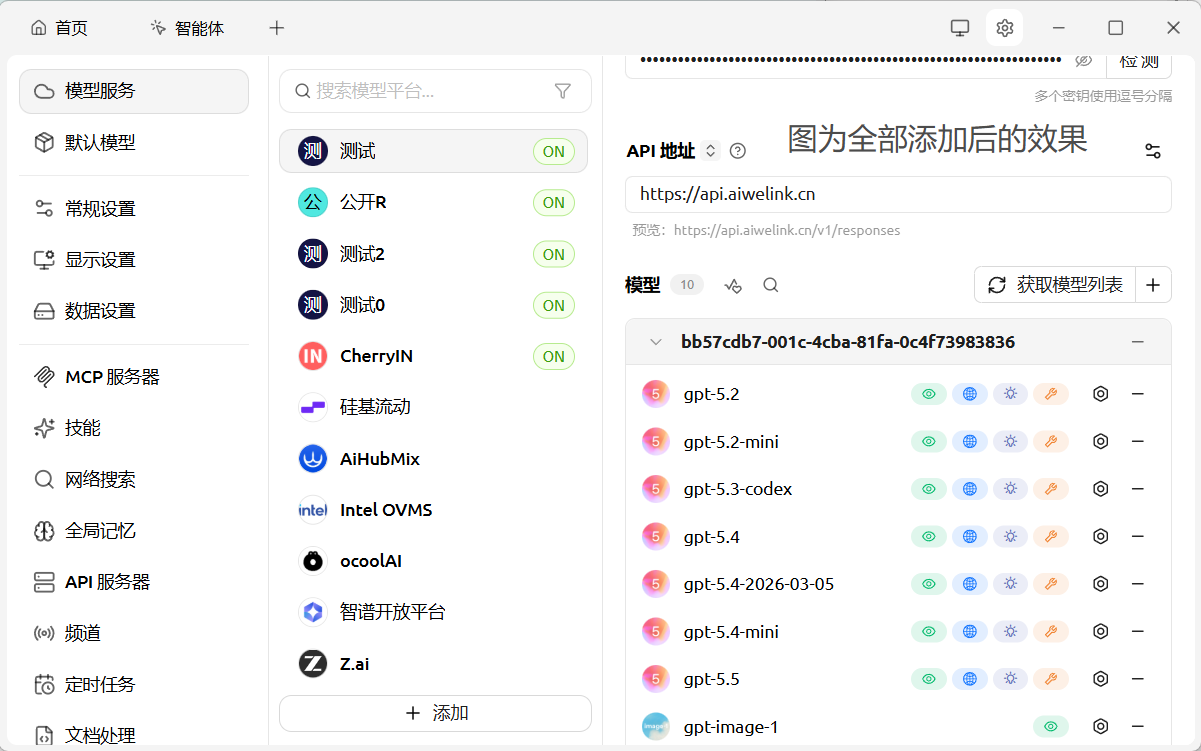This screenshot has height=751, width=1201.
Task: Add a model with the plus button
Action: pyautogui.click(x=1152, y=285)
